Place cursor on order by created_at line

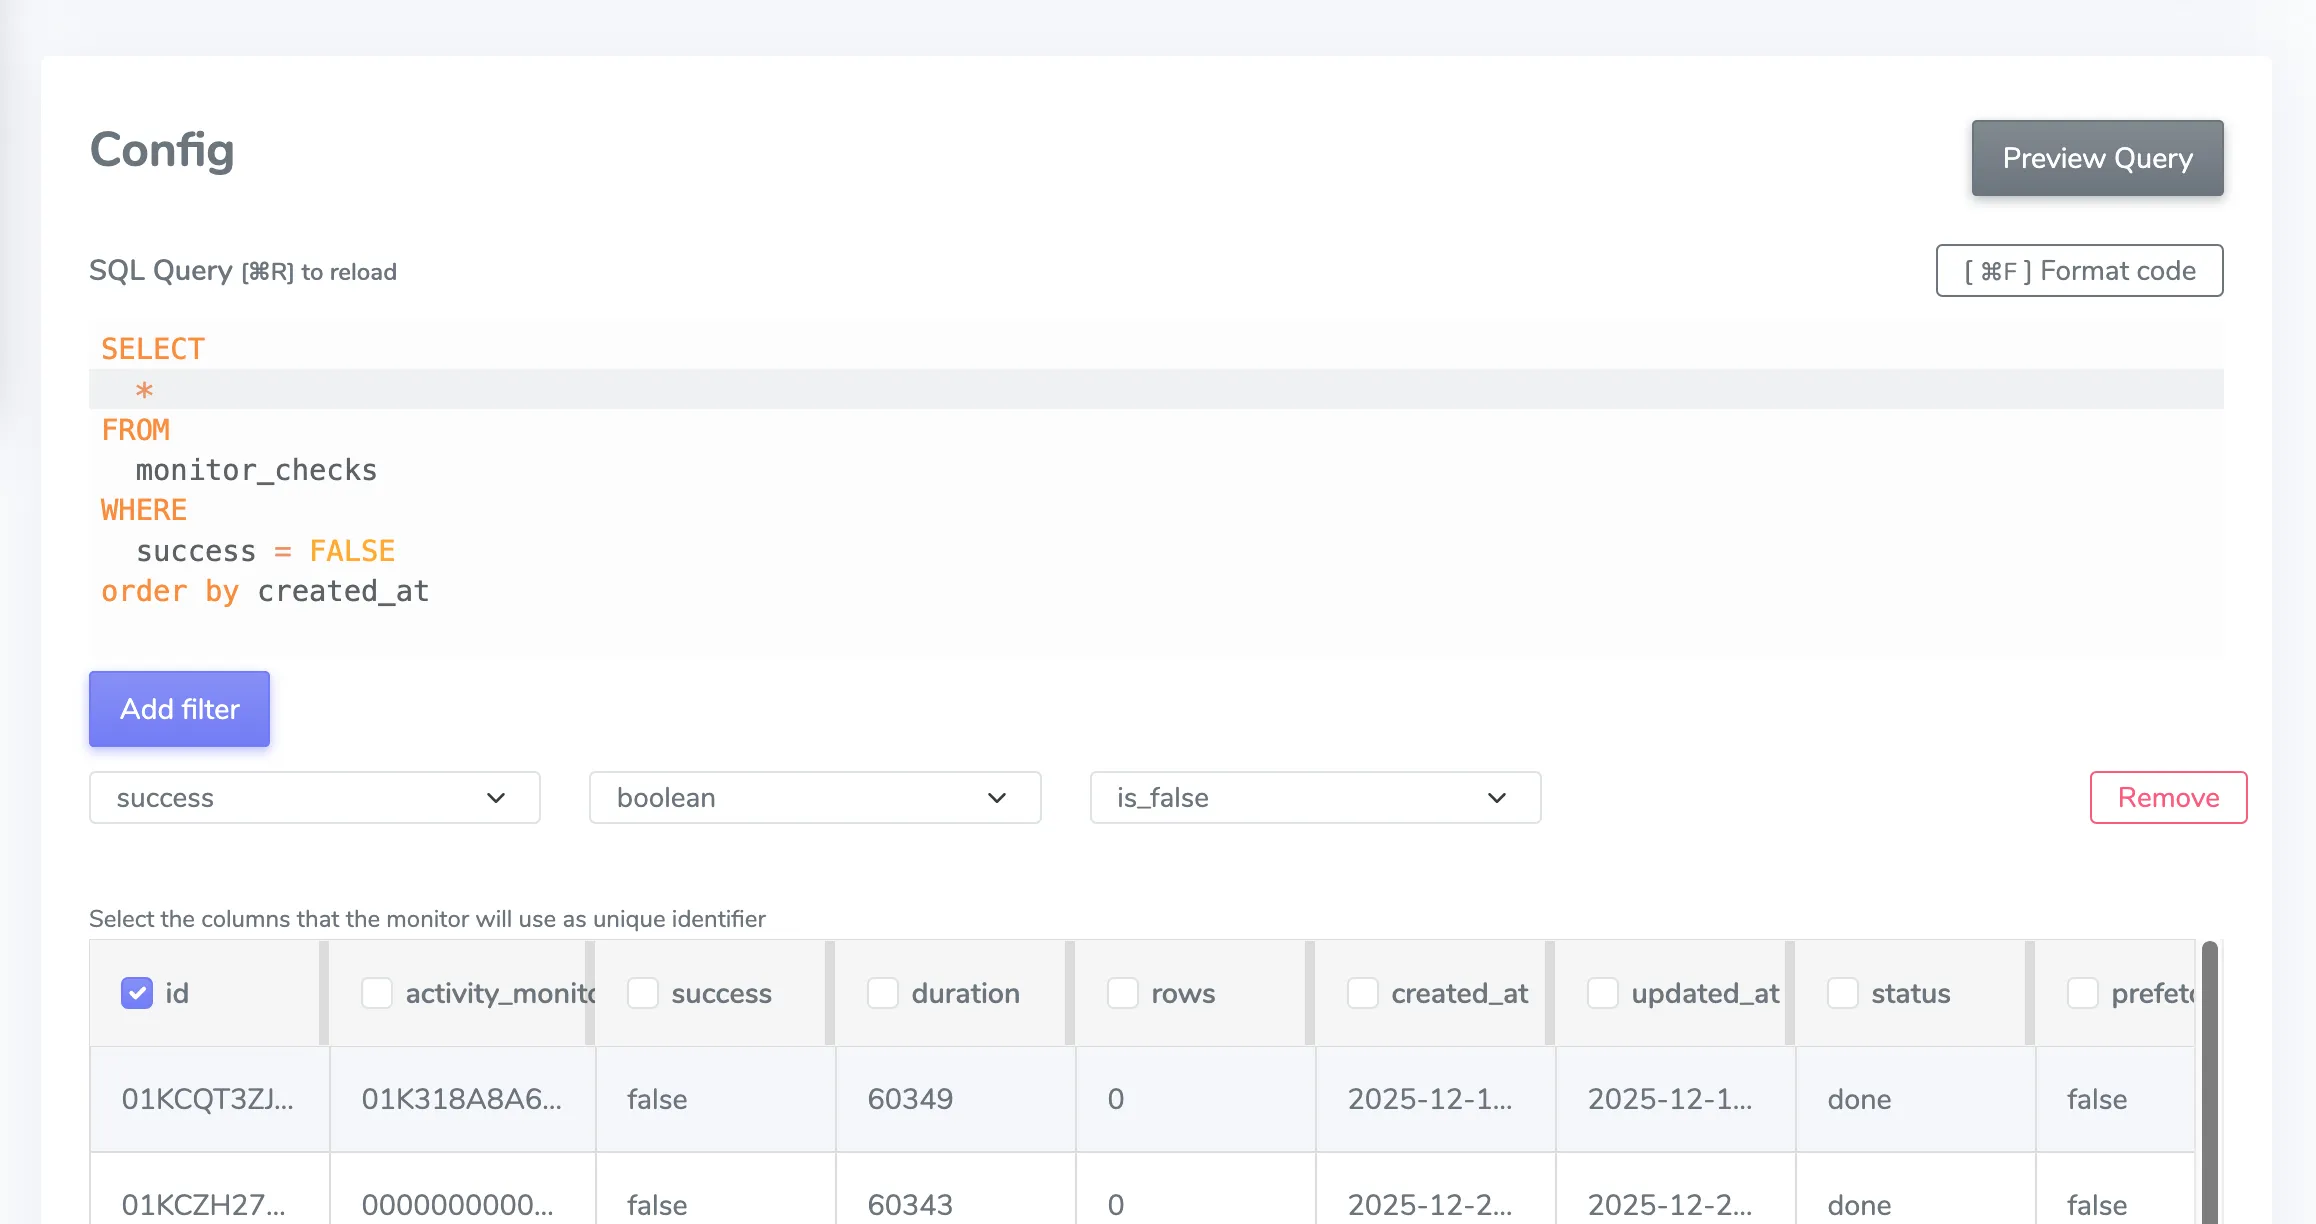[265, 591]
